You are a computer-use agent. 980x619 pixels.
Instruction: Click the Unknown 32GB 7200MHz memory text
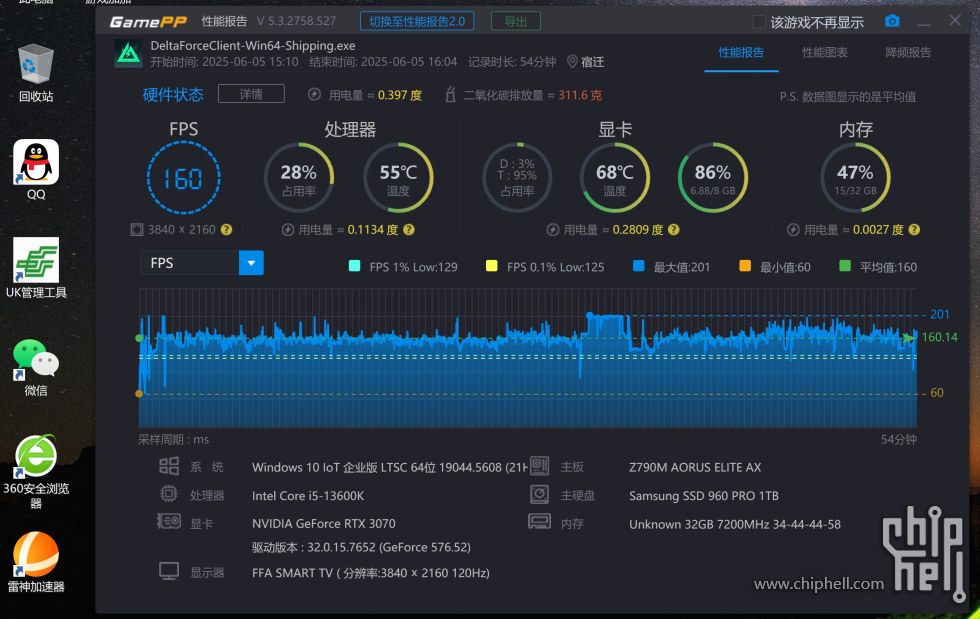(x=735, y=524)
